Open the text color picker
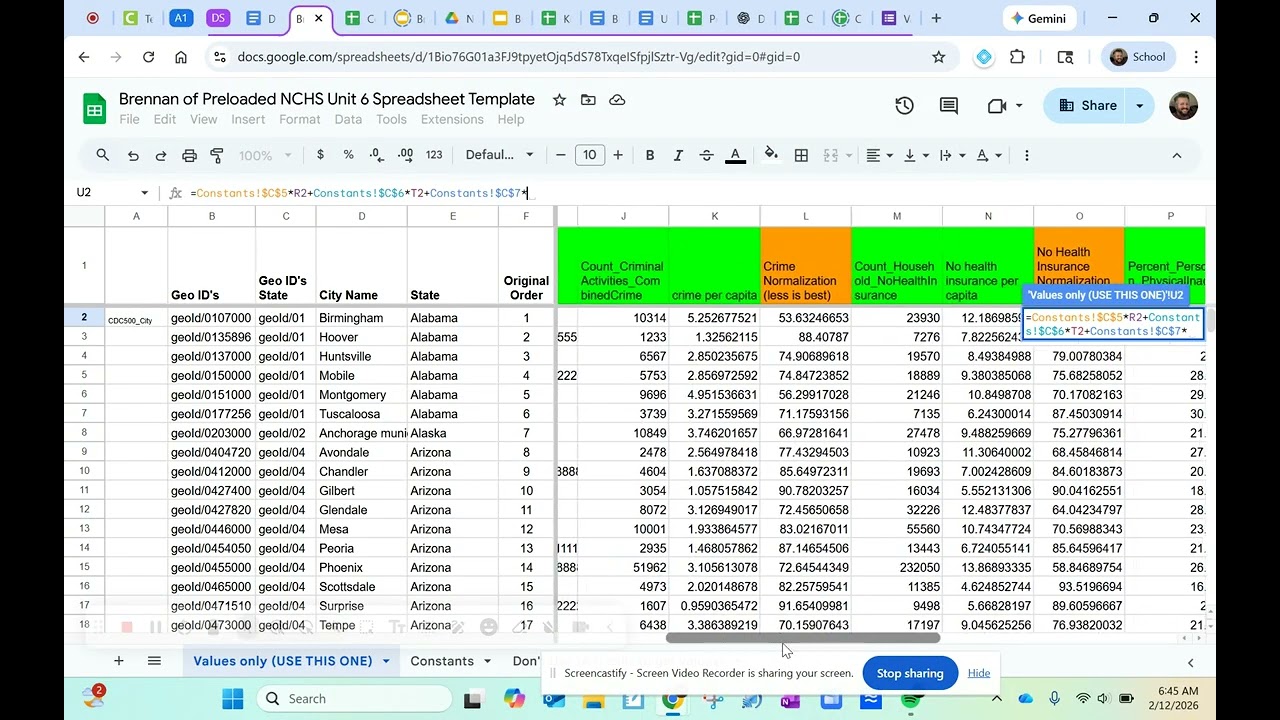Viewport: 1280px width, 720px height. (735, 155)
